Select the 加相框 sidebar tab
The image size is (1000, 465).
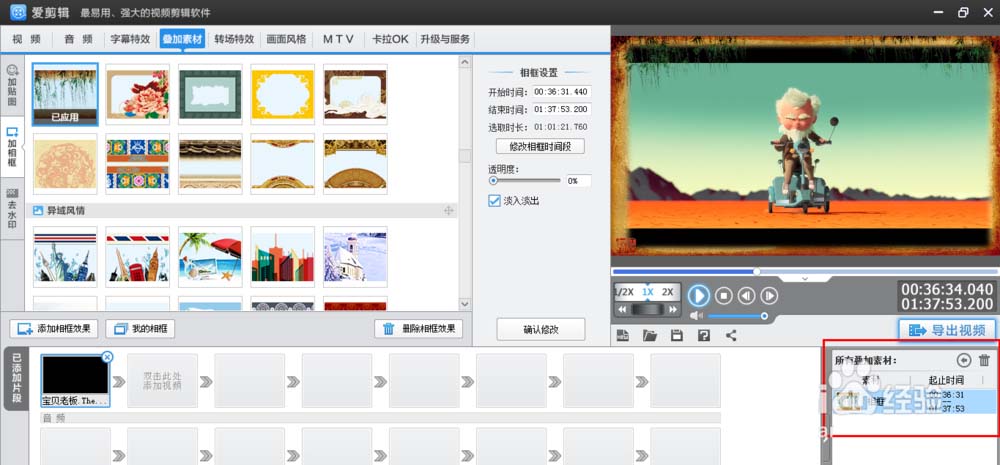(12, 147)
